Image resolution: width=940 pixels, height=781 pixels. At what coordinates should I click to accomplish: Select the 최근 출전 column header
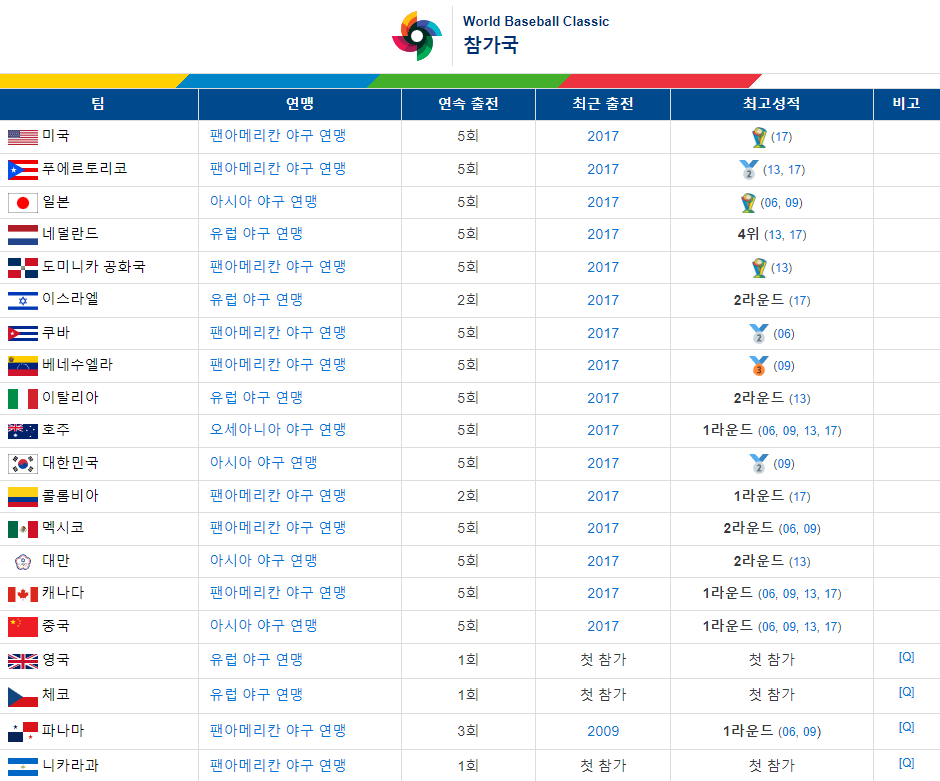[602, 104]
